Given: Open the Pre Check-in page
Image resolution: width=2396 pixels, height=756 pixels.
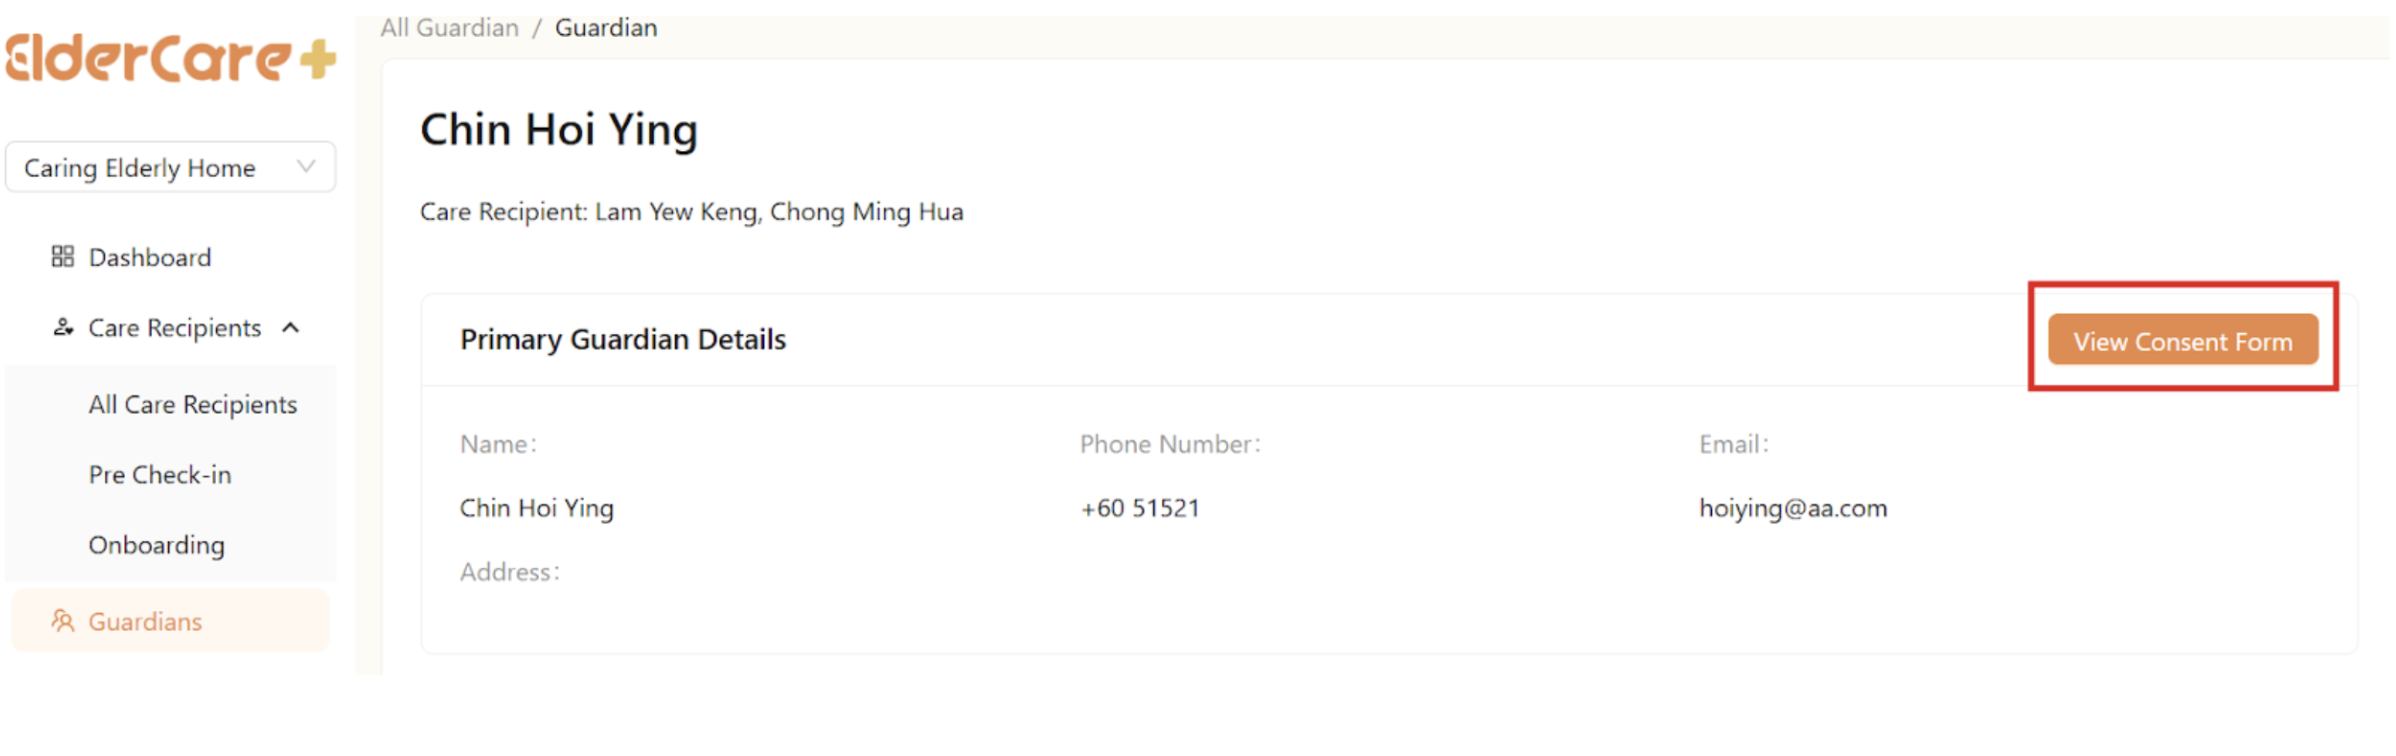Looking at the screenshot, I should click(x=160, y=474).
